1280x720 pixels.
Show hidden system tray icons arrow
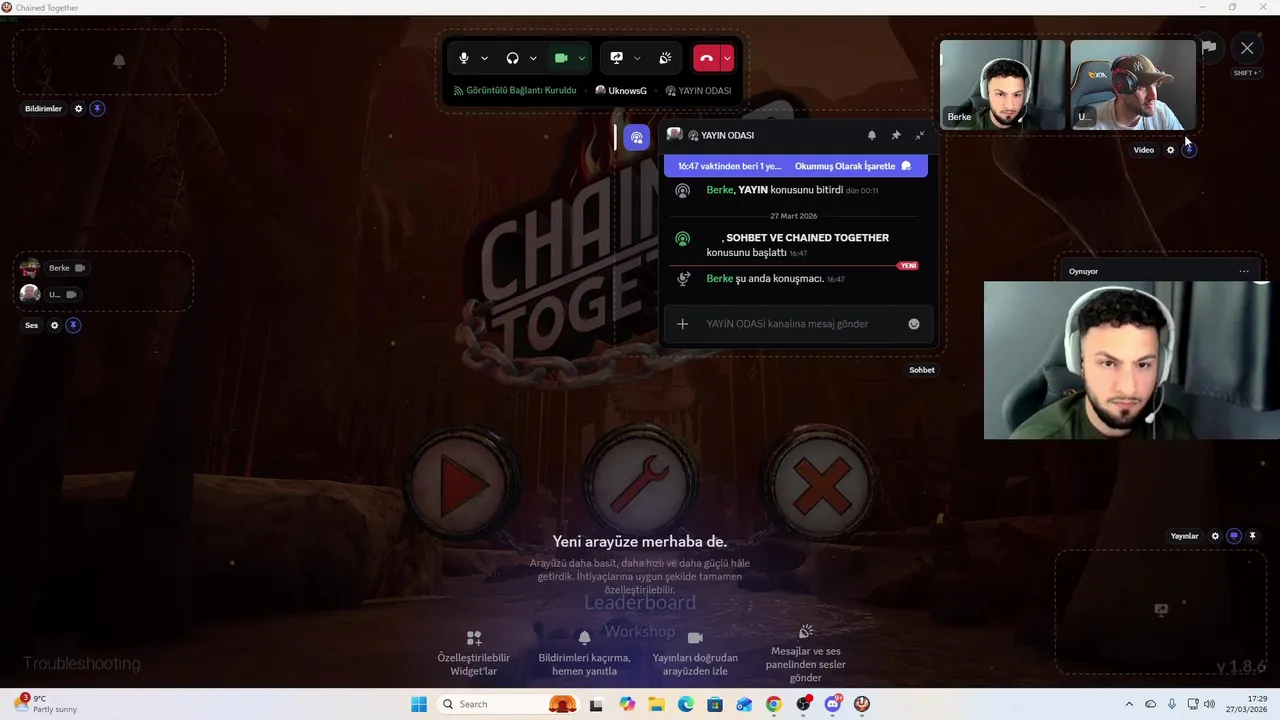pos(1129,704)
